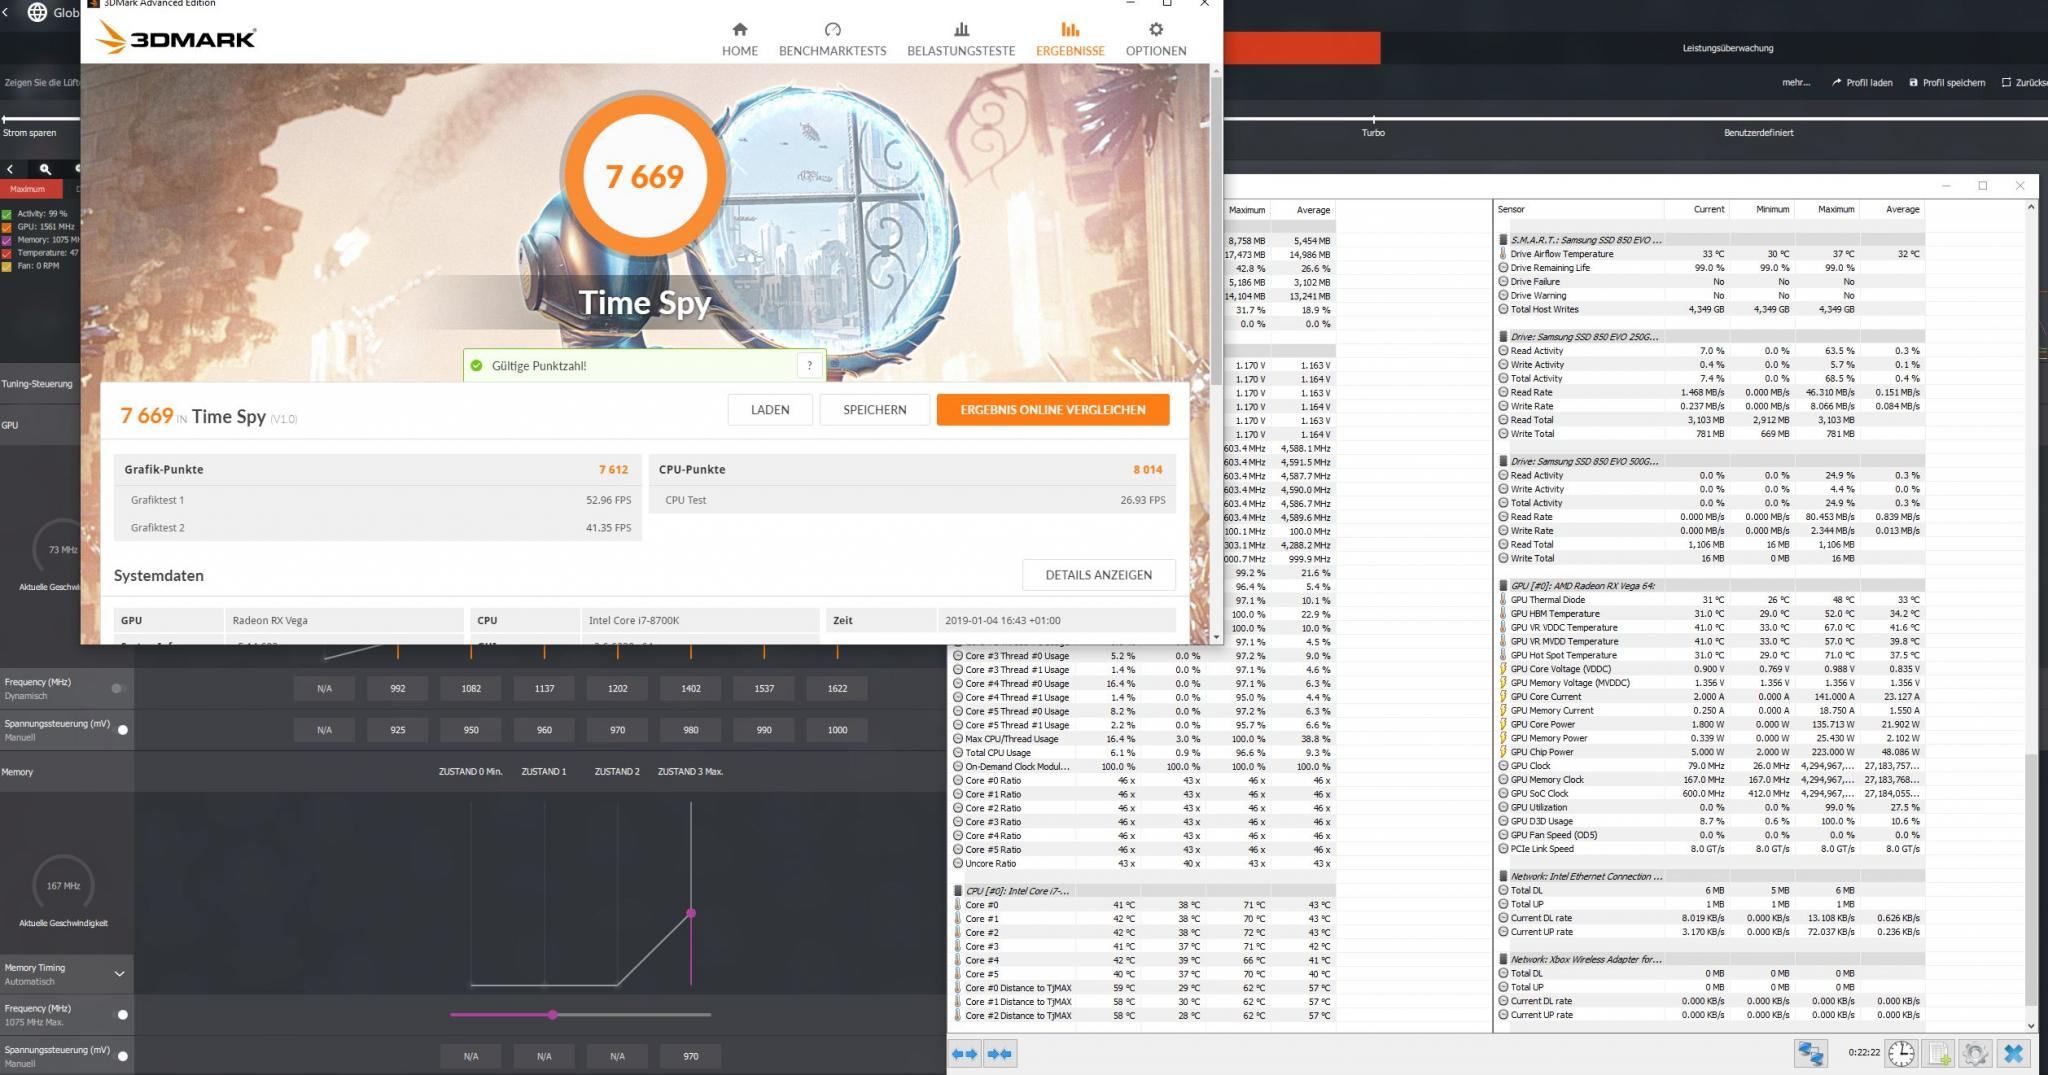Viewport: 2048px width, 1075px height.
Task: Open the HOME tab in 3DMark
Action: pyautogui.click(x=739, y=39)
